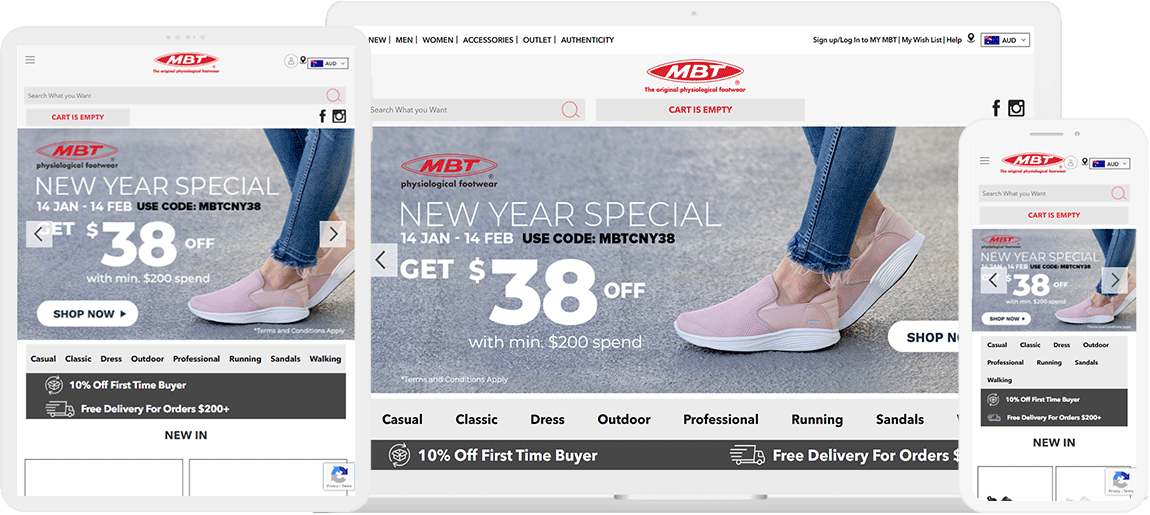Click SHOP NOW button on phone banner
This screenshot has height=515, width=1150.
pos(1005,319)
